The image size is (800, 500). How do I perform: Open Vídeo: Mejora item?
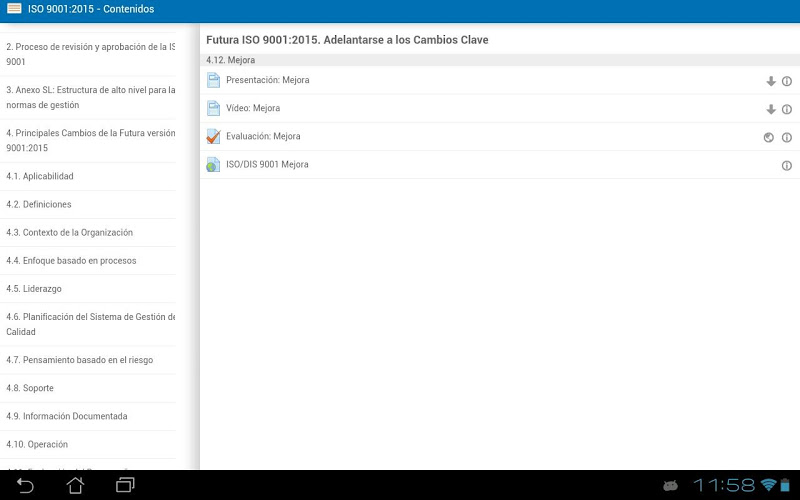tap(499, 108)
